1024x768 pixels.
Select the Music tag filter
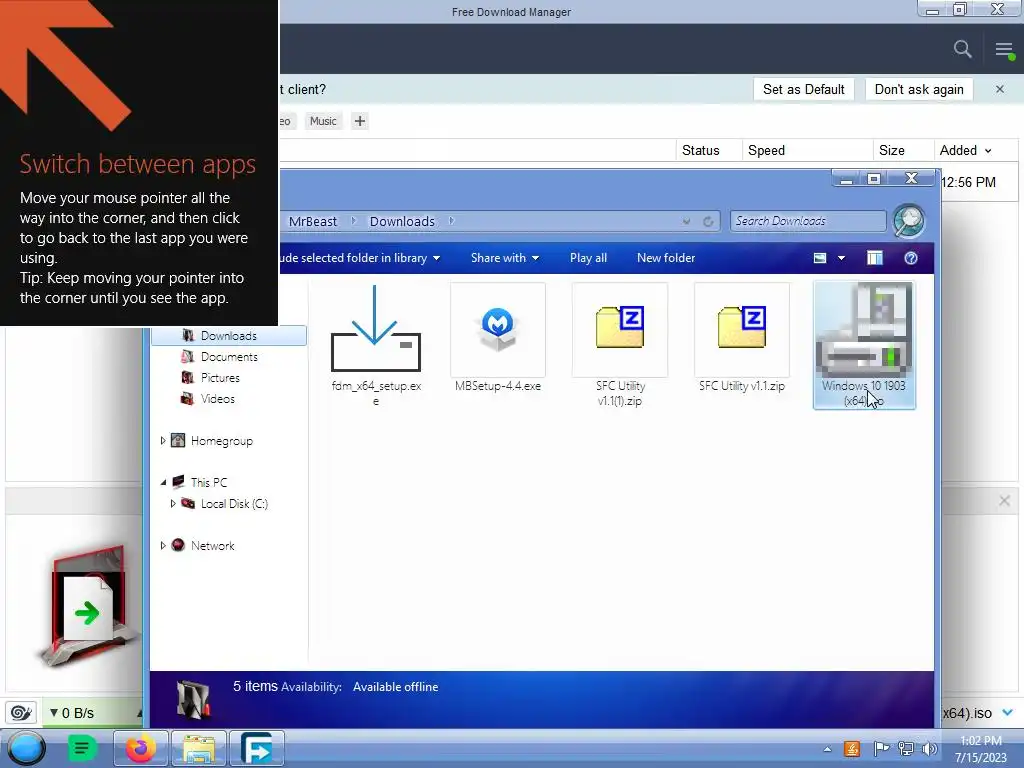tap(323, 121)
